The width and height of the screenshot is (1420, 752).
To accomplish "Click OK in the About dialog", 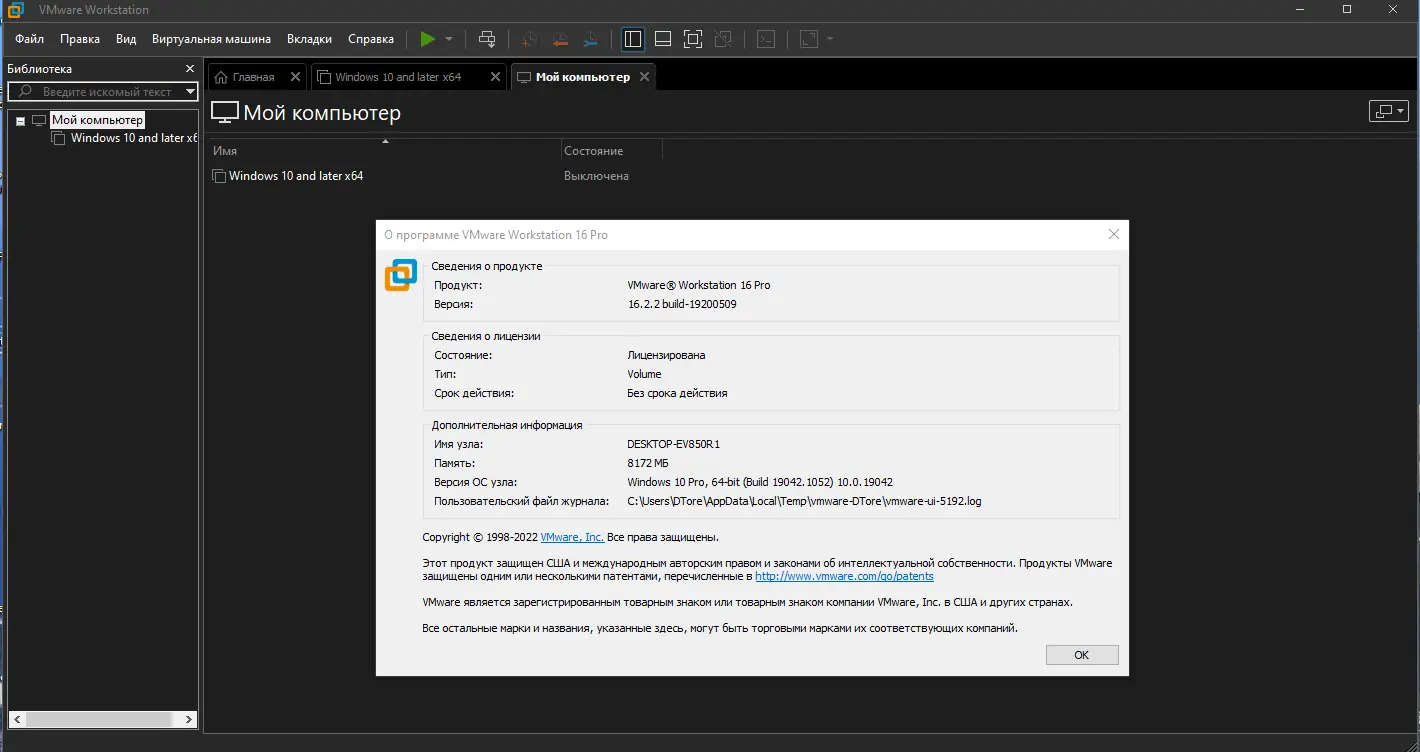I will (x=1082, y=655).
